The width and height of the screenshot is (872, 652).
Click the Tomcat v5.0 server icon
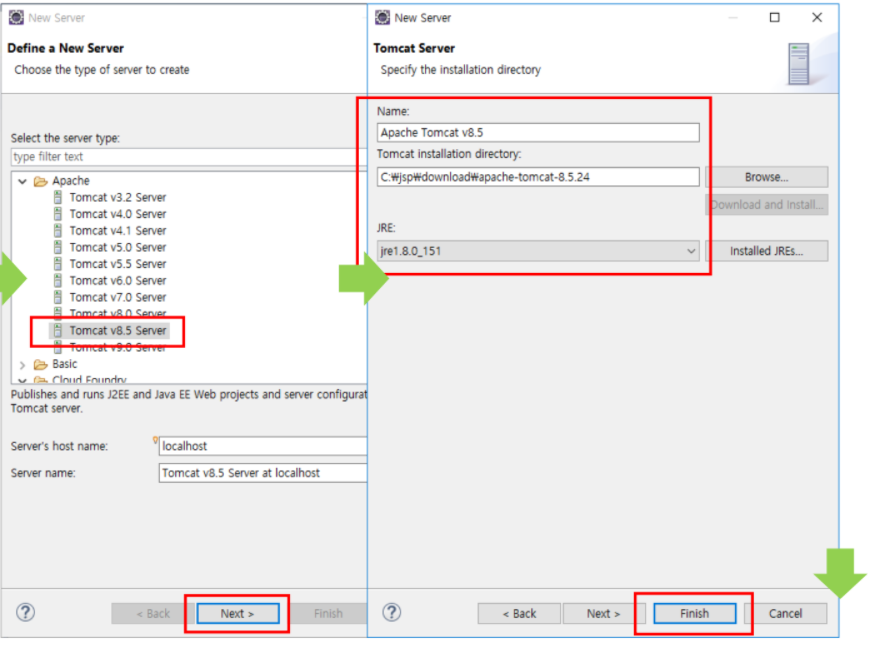tap(58, 248)
